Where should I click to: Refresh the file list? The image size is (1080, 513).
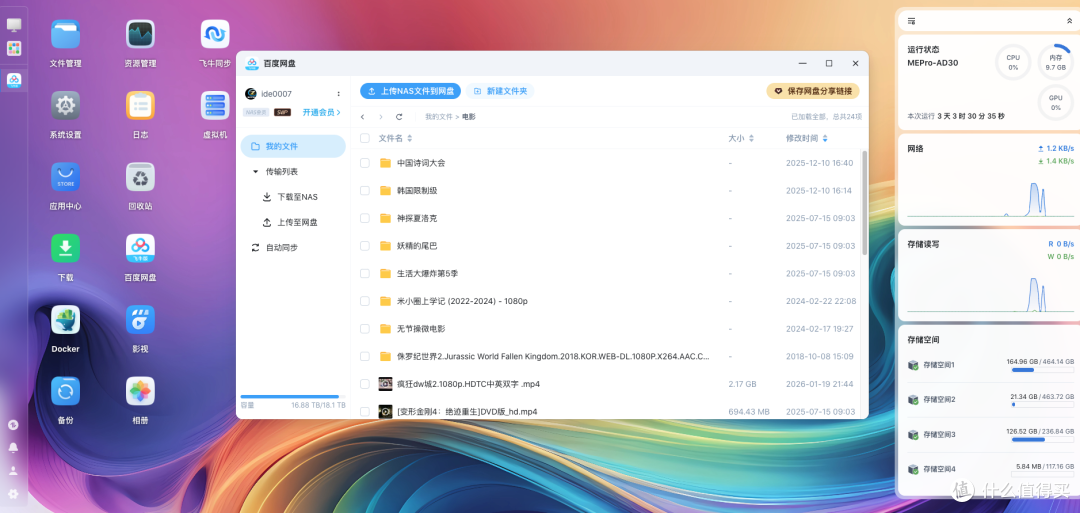[399, 117]
